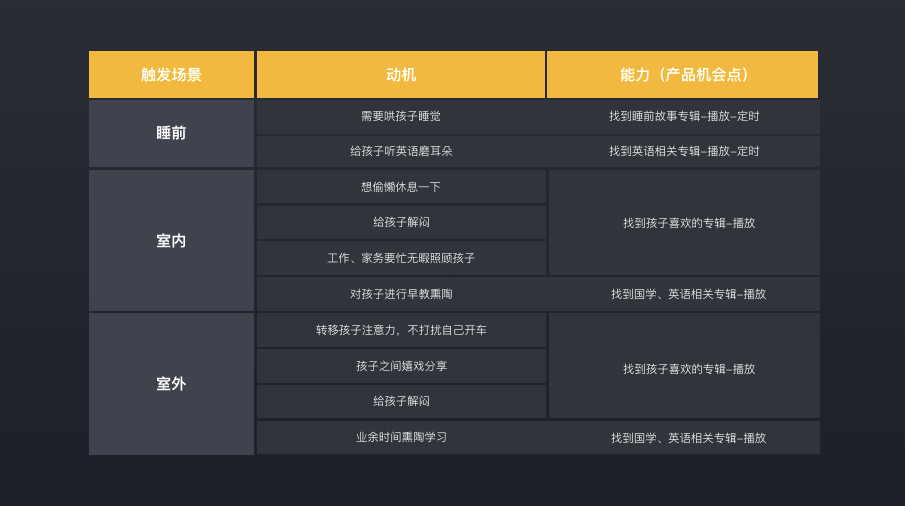Select the 室外 scene cell
Image resolution: width=905 pixels, height=506 pixels.
(x=171, y=384)
